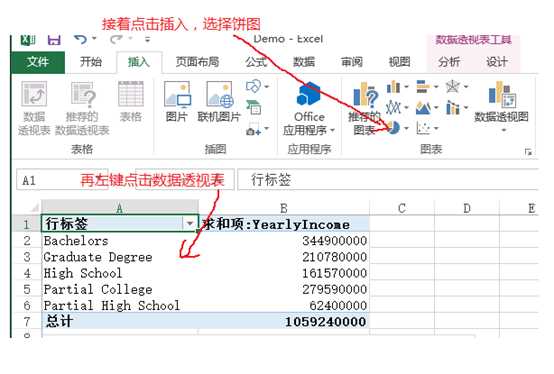
Task: Select the 总计 cell
Action: [120, 322]
